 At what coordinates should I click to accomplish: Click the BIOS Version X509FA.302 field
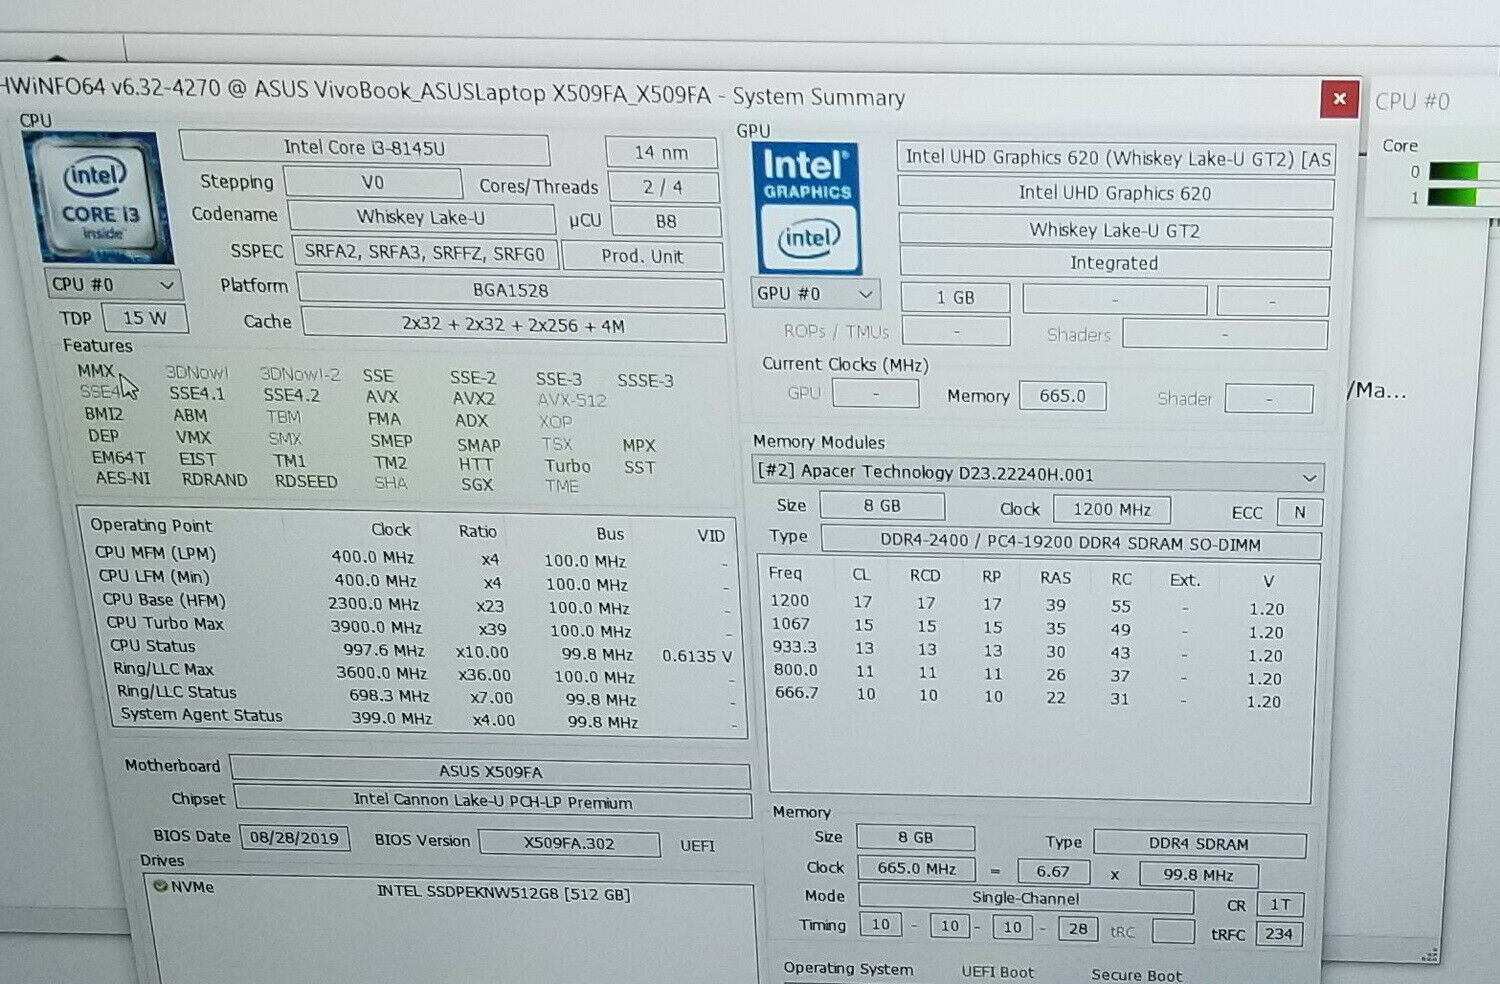click(x=568, y=843)
